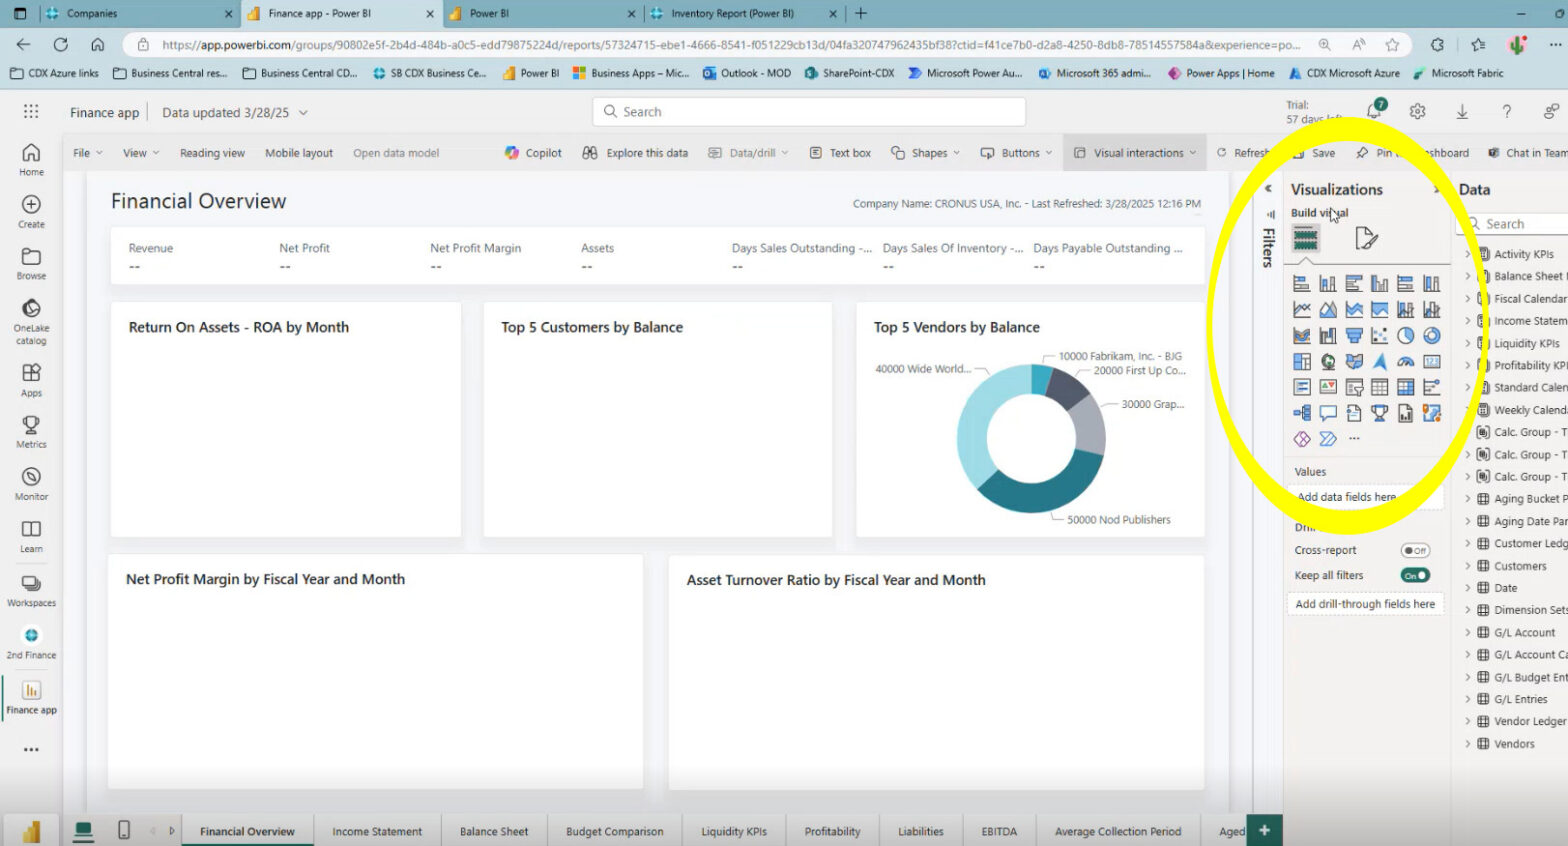The height and width of the screenshot is (846, 1568).
Task: Select the Q&A speech bubble visual
Action: [1327, 413]
